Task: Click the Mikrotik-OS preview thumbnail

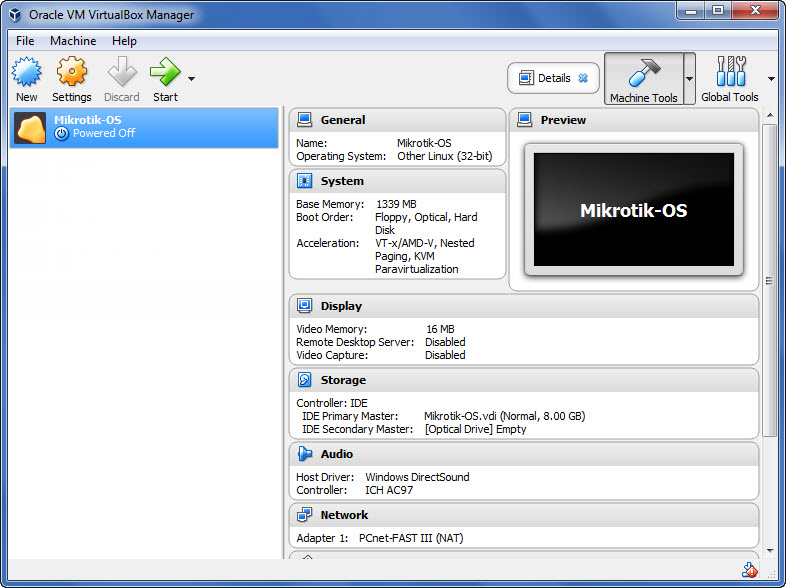Action: click(x=634, y=210)
